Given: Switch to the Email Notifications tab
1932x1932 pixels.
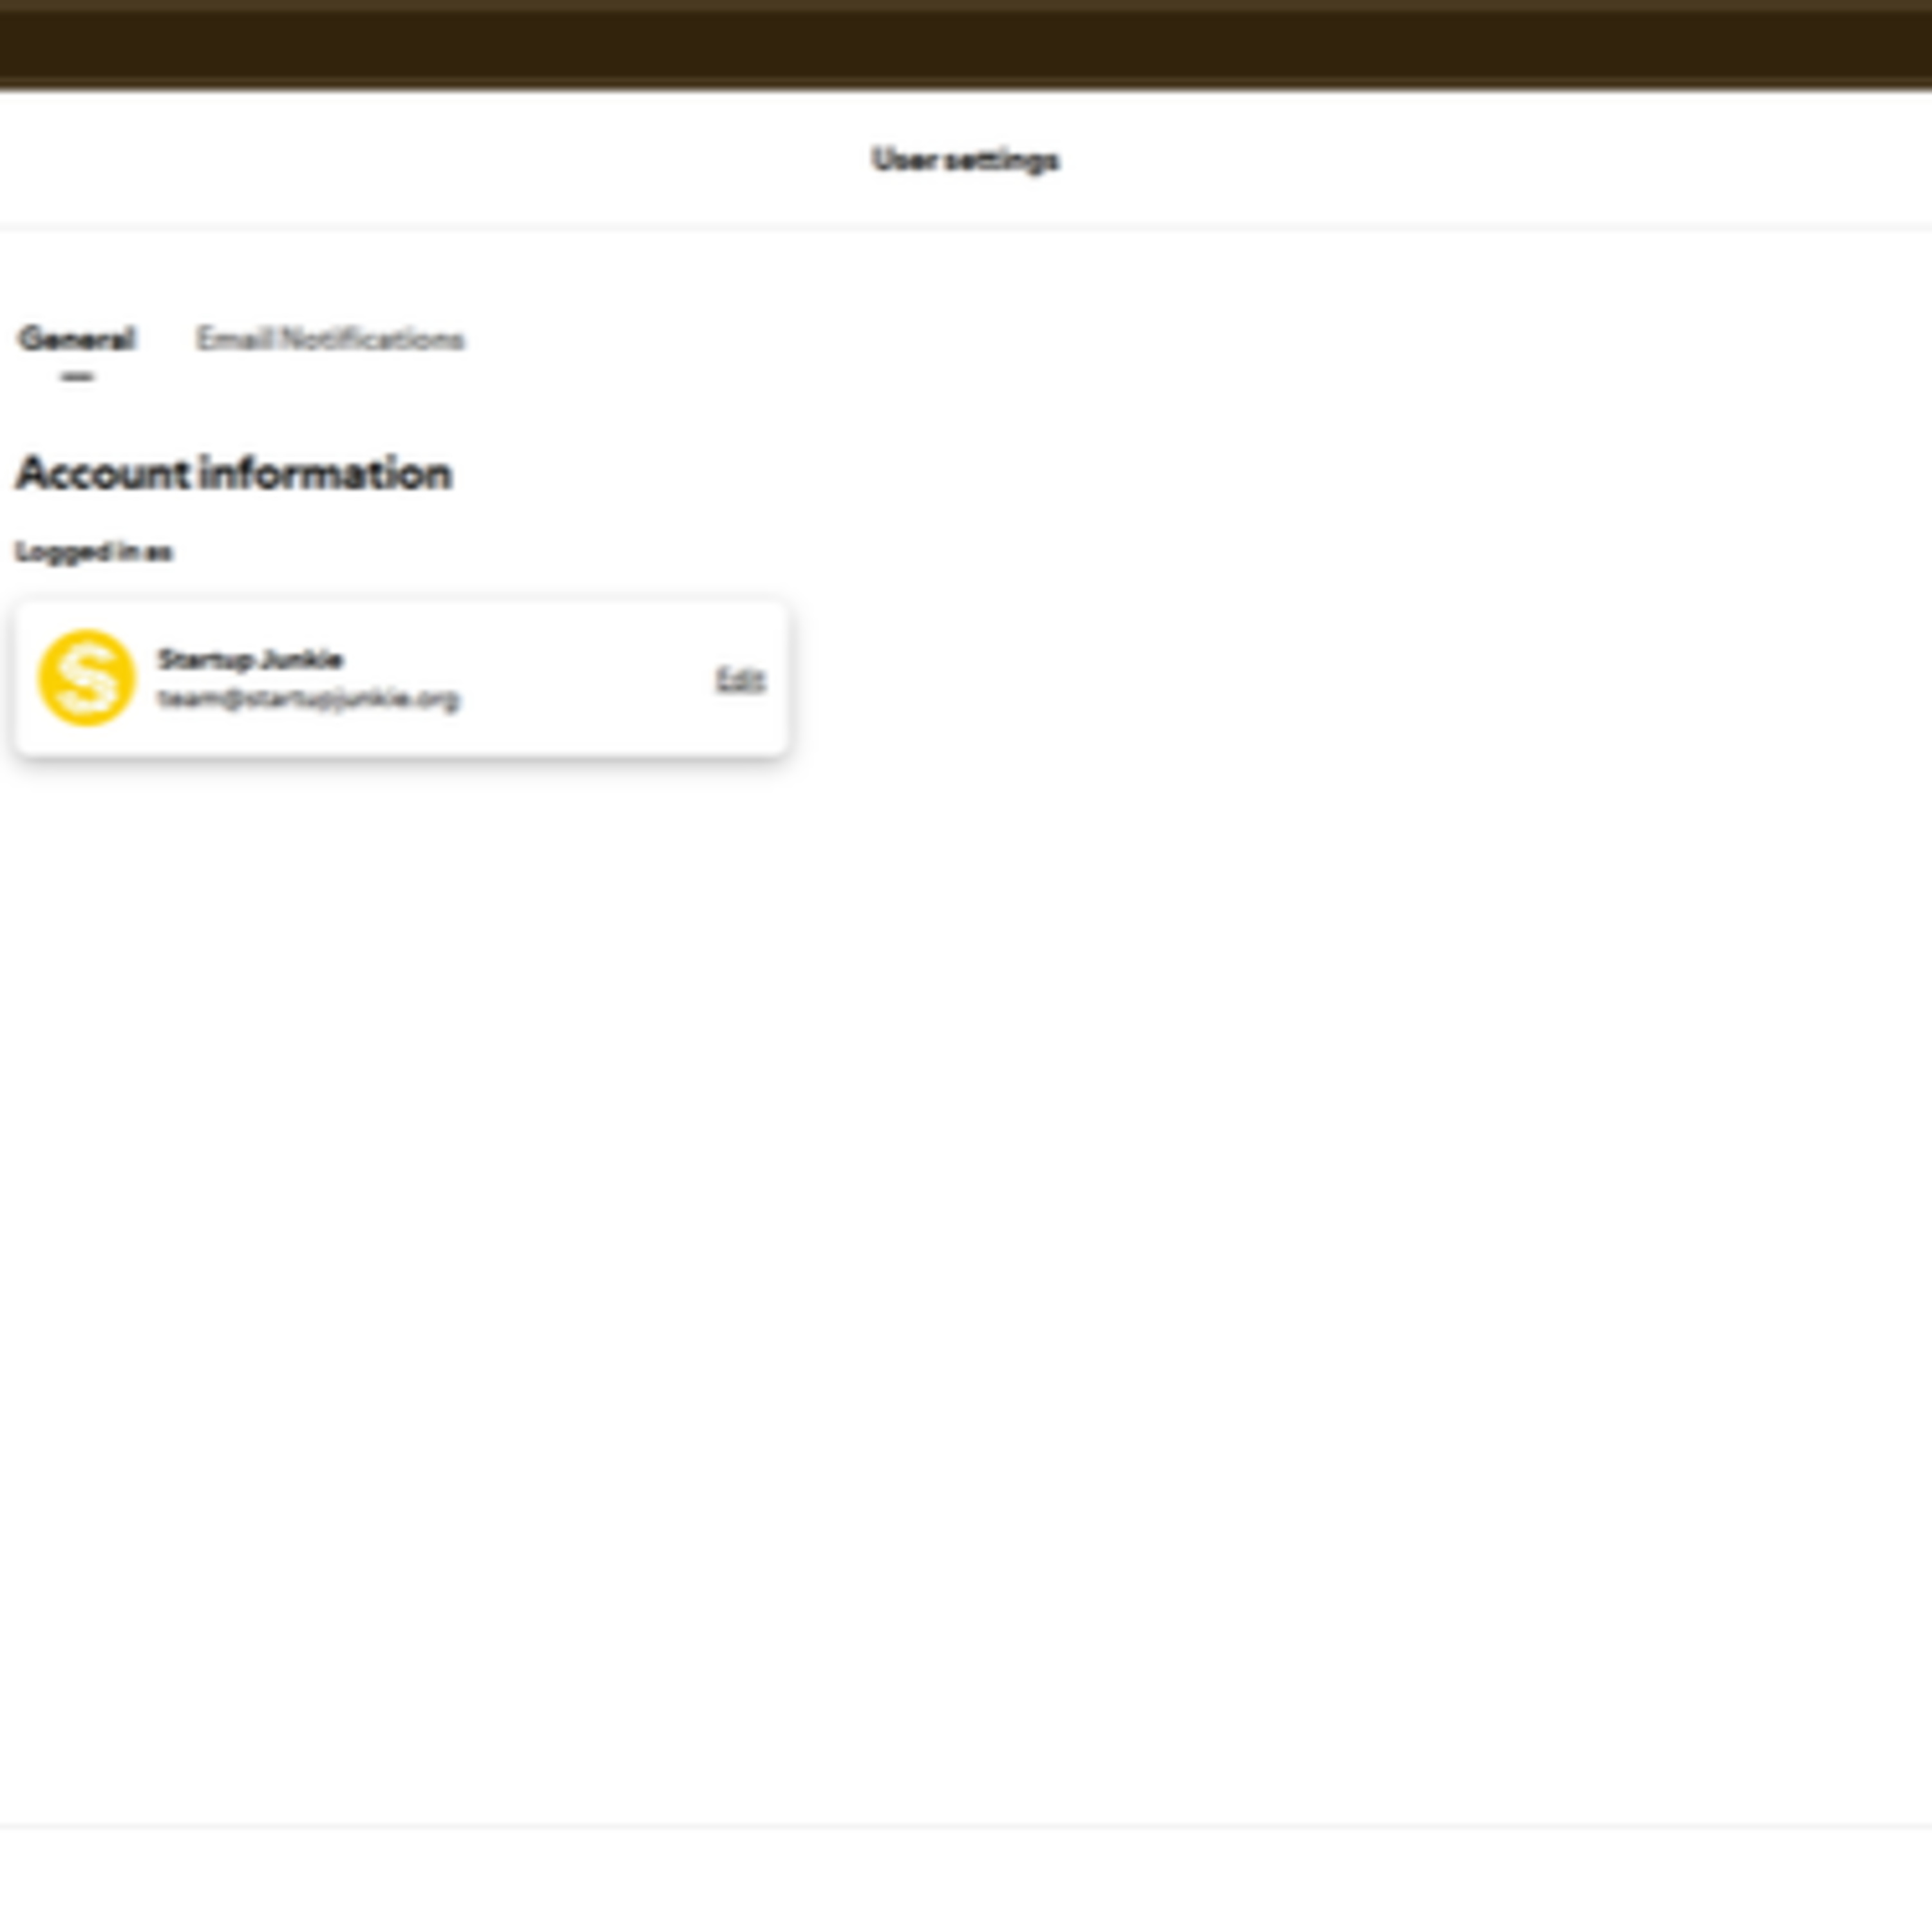Looking at the screenshot, I should point(329,339).
